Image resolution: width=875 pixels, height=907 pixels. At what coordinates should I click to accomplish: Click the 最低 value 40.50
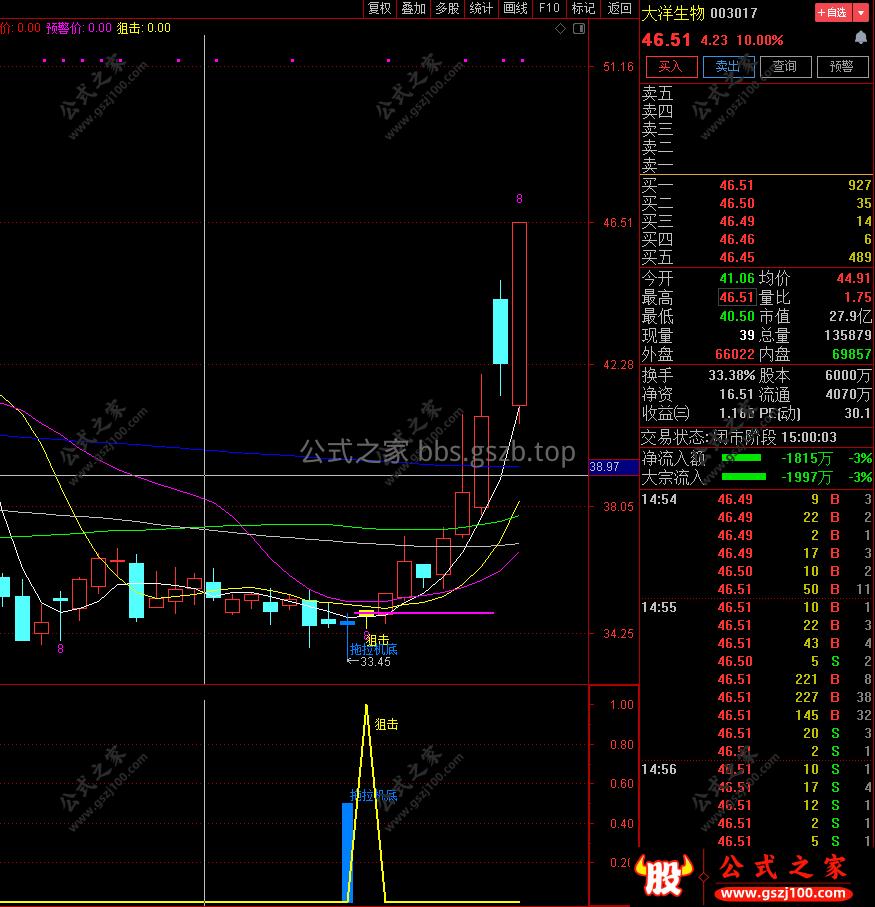coord(737,316)
